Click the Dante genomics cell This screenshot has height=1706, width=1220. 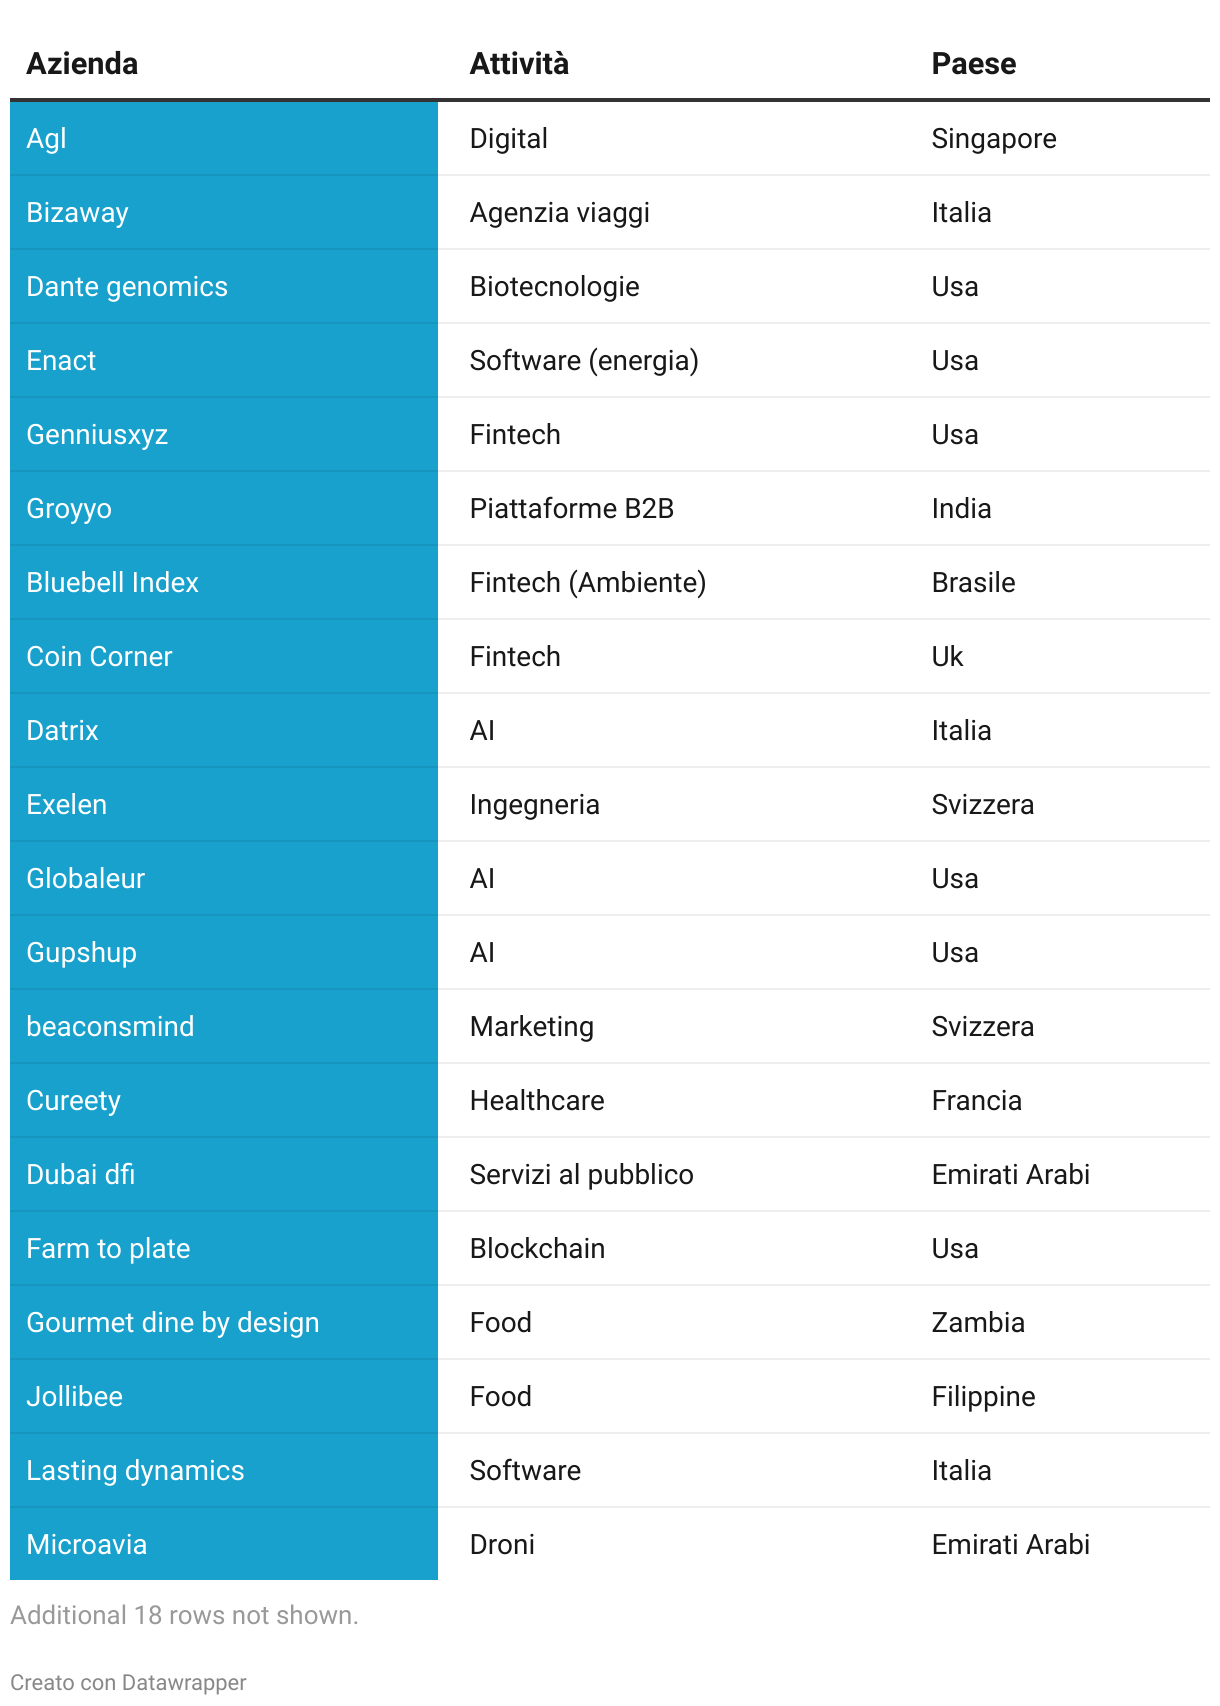[x=127, y=287]
